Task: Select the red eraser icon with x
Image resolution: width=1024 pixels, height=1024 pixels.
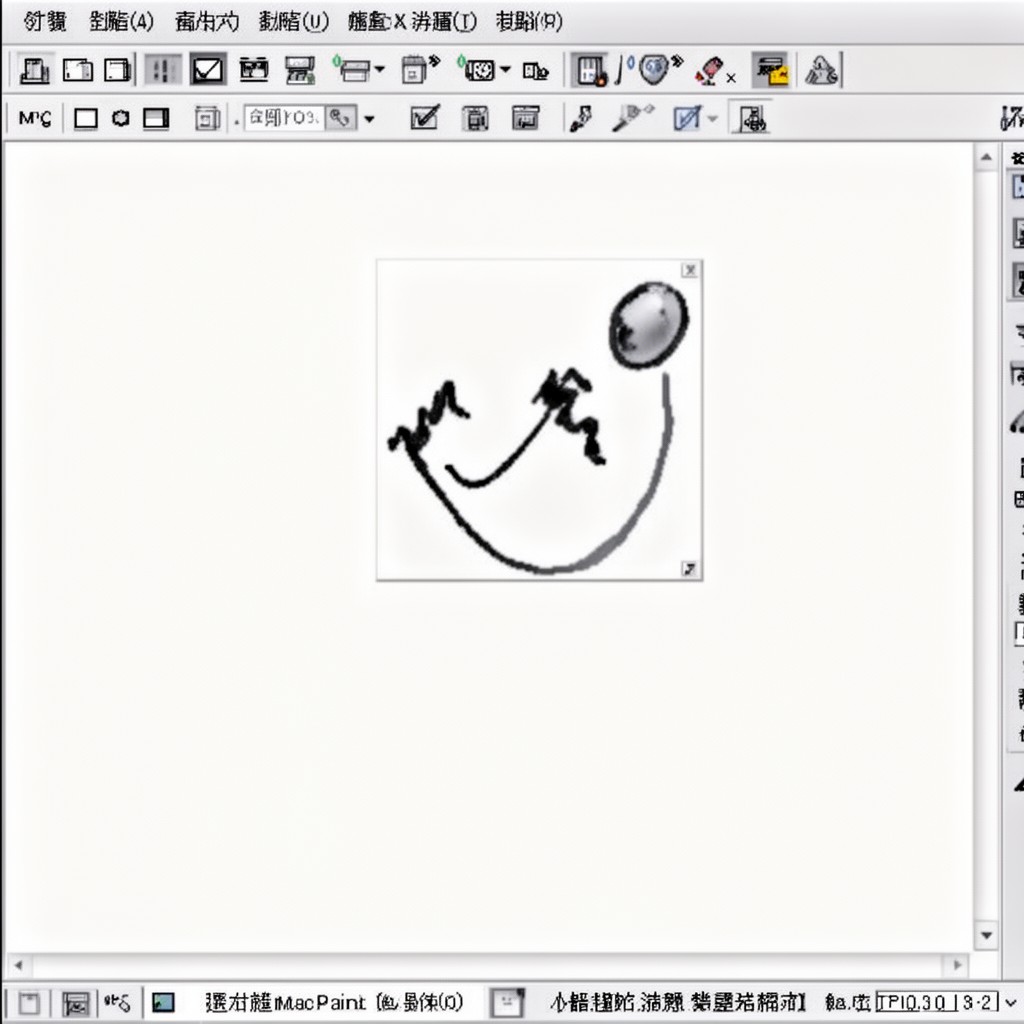Action: [714, 71]
